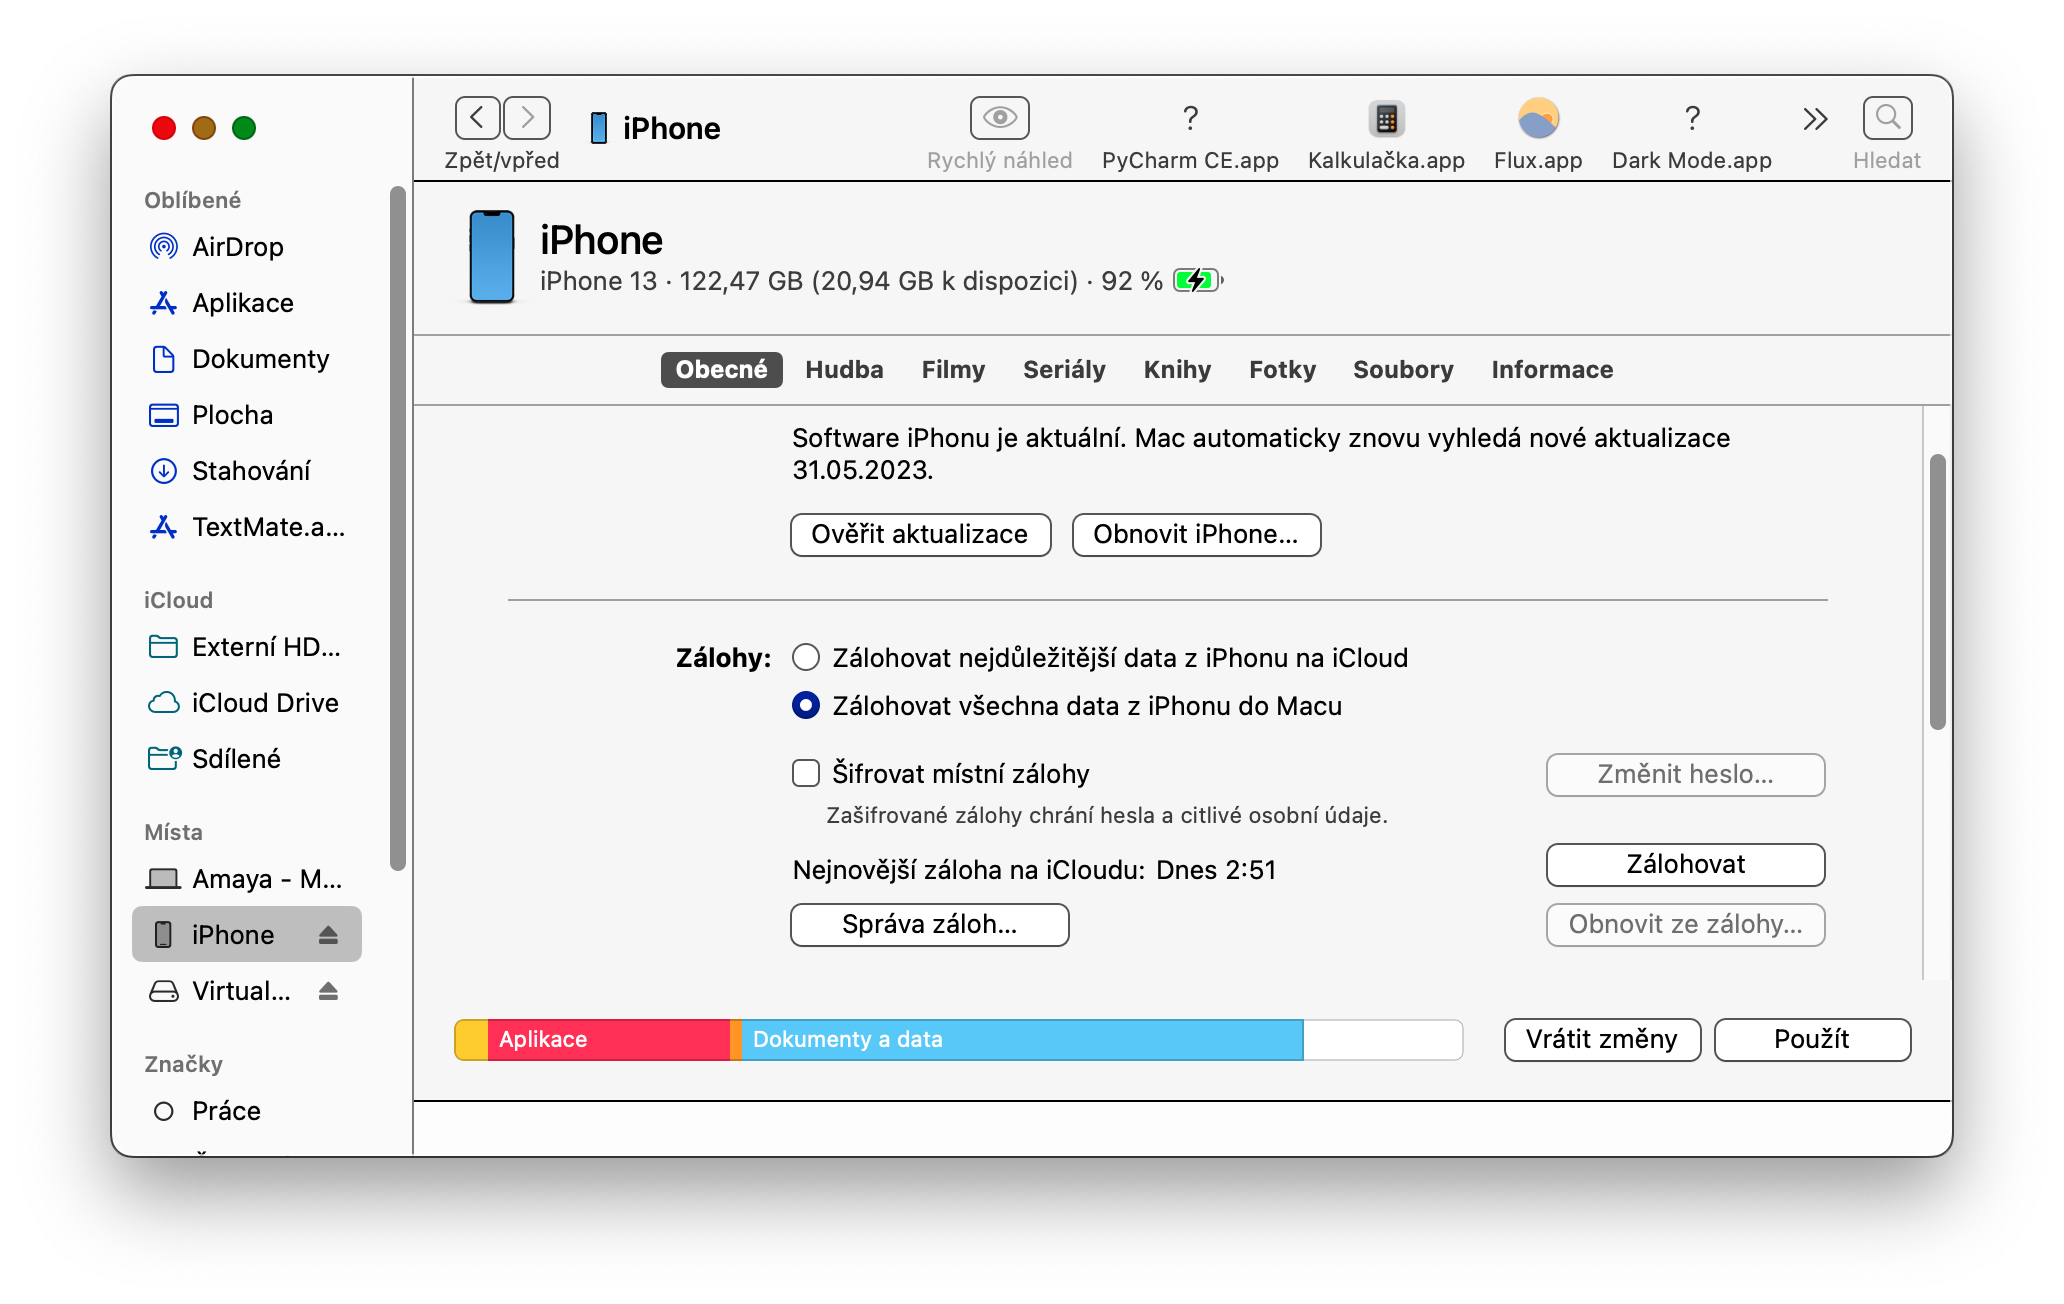Launch Kalkulačka.app from toolbar
Viewport: 2064px width, 1304px height.
(1386, 119)
